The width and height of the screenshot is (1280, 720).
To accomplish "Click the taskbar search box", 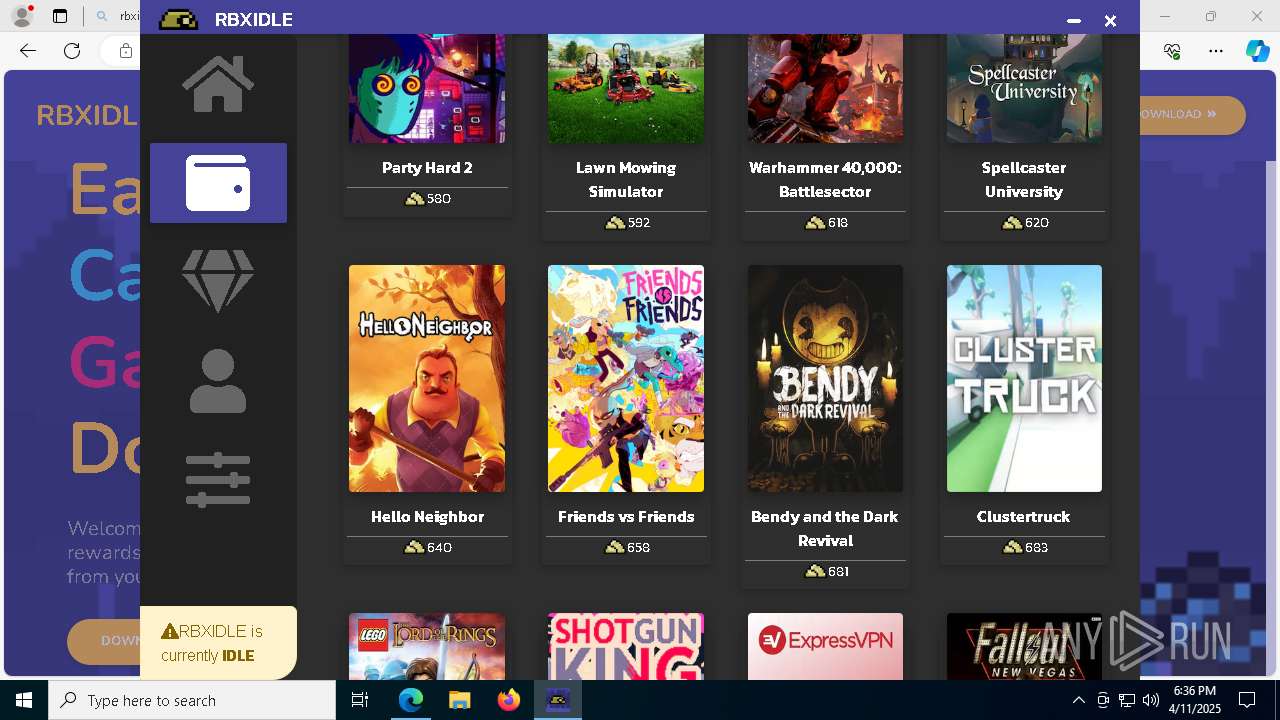I will tap(192, 700).
